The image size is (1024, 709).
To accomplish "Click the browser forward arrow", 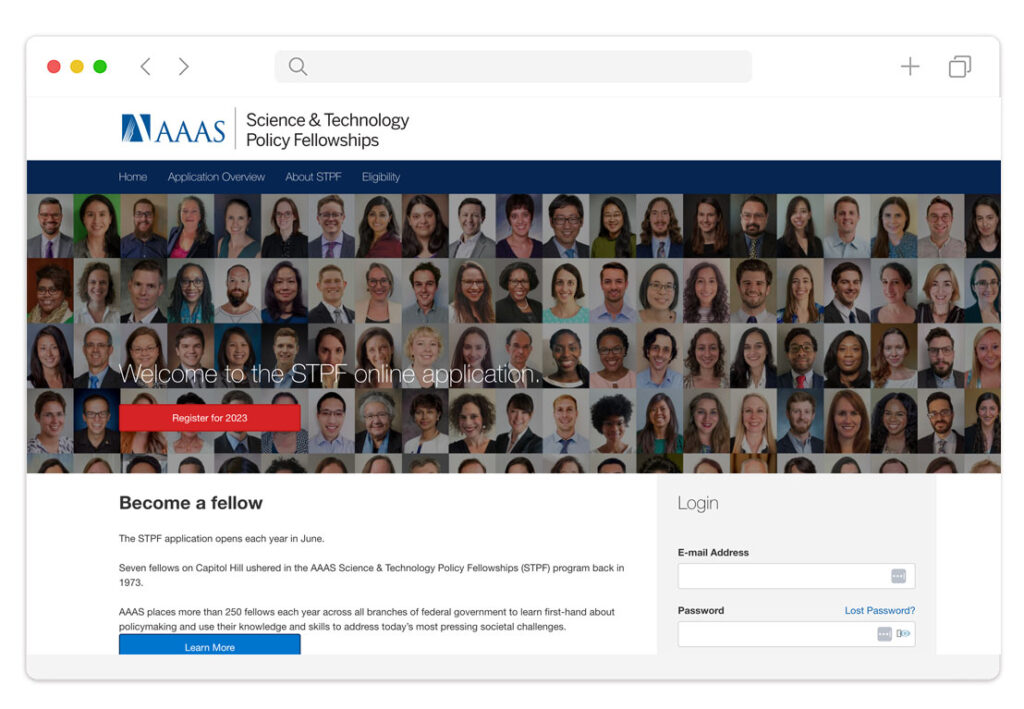I will tap(184, 67).
